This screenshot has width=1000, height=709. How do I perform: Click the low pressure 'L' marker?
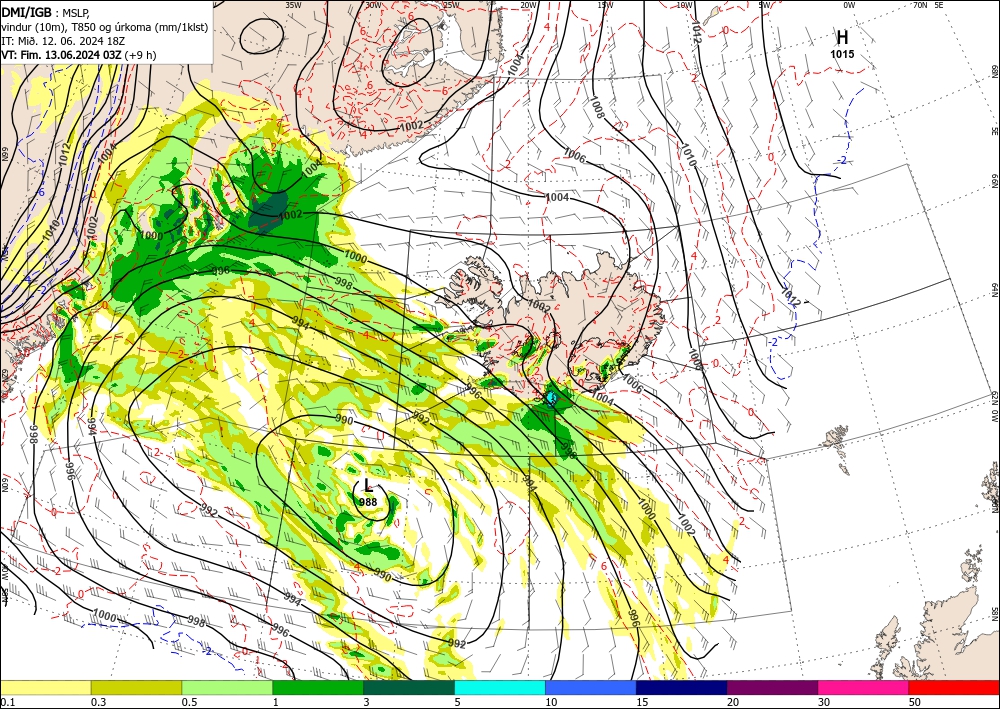tap(368, 487)
